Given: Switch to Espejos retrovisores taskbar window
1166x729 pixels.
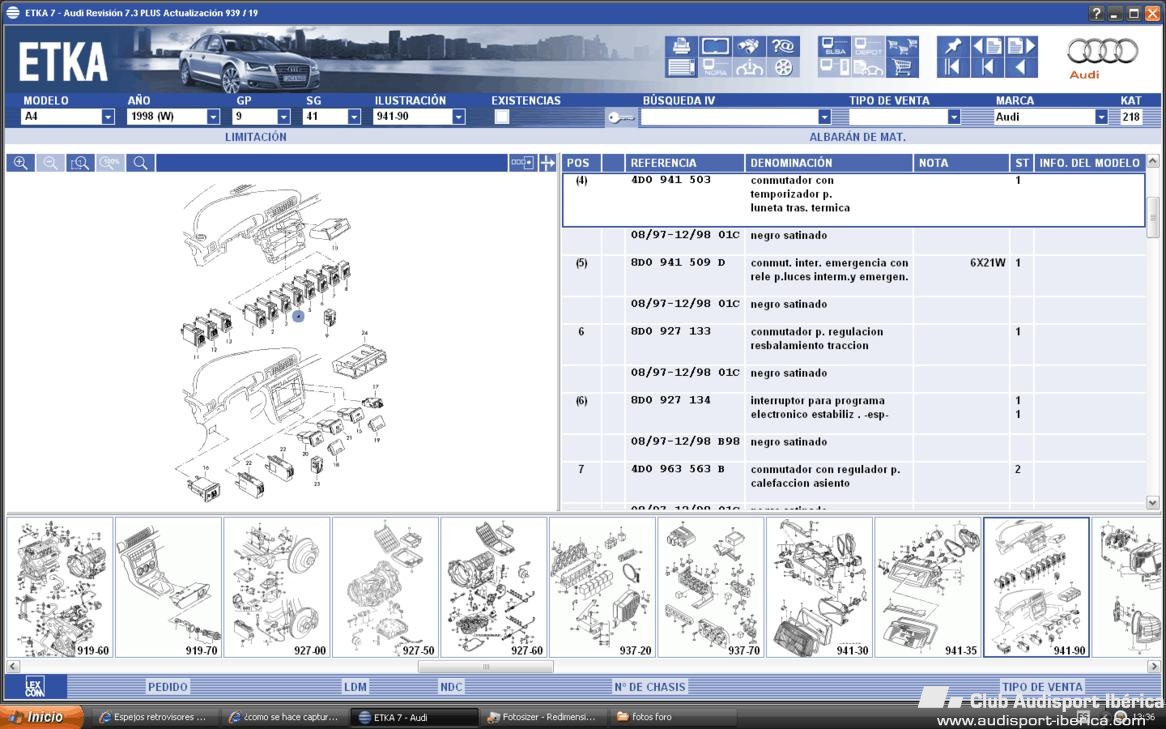Looking at the screenshot, I should click(x=158, y=717).
